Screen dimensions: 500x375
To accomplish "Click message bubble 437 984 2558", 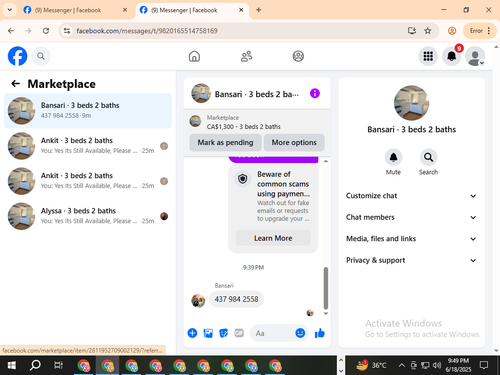I will pos(236,299).
